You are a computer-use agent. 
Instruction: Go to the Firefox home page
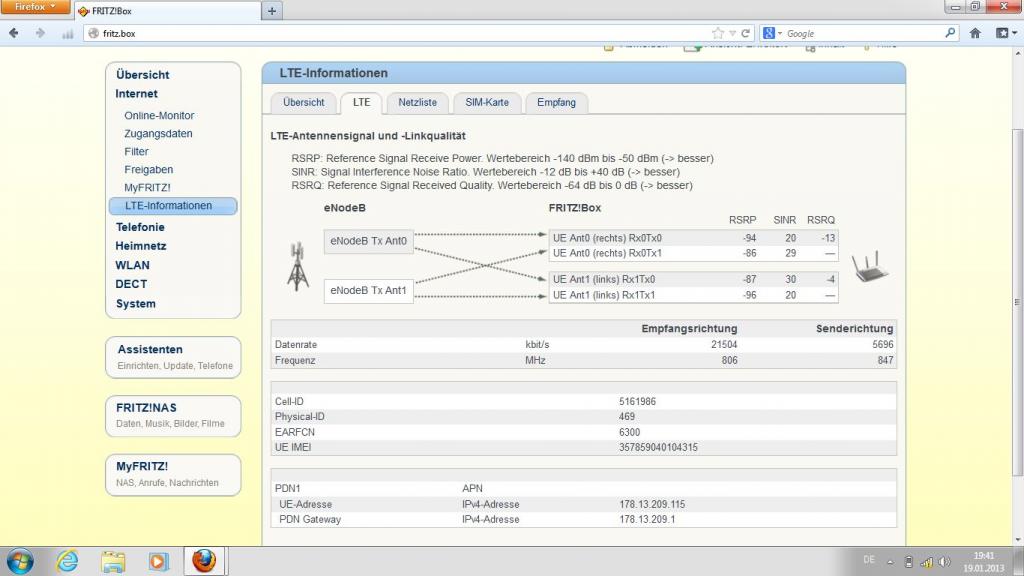click(975, 33)
